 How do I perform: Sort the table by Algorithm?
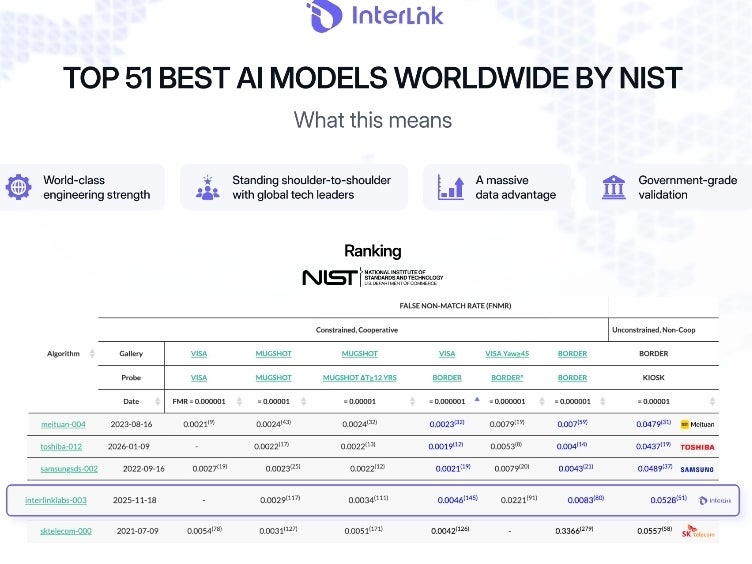click(92, 354)
